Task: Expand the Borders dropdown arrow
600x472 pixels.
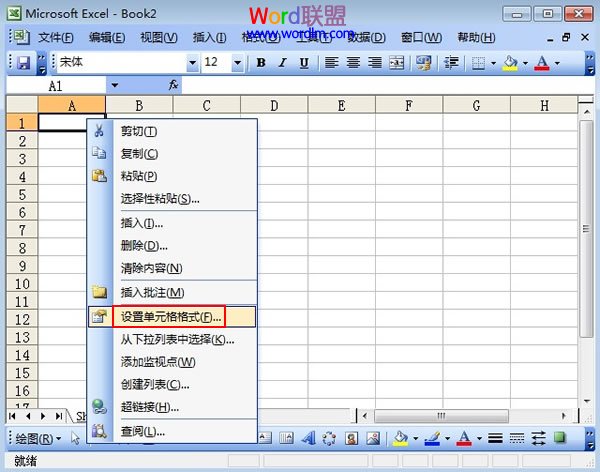Action: [x=493, y=63]
